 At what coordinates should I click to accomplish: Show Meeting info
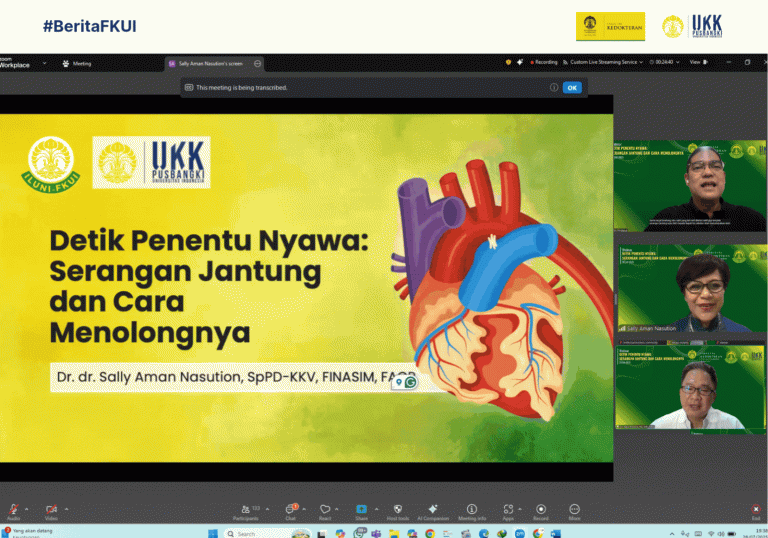[471, 510]
